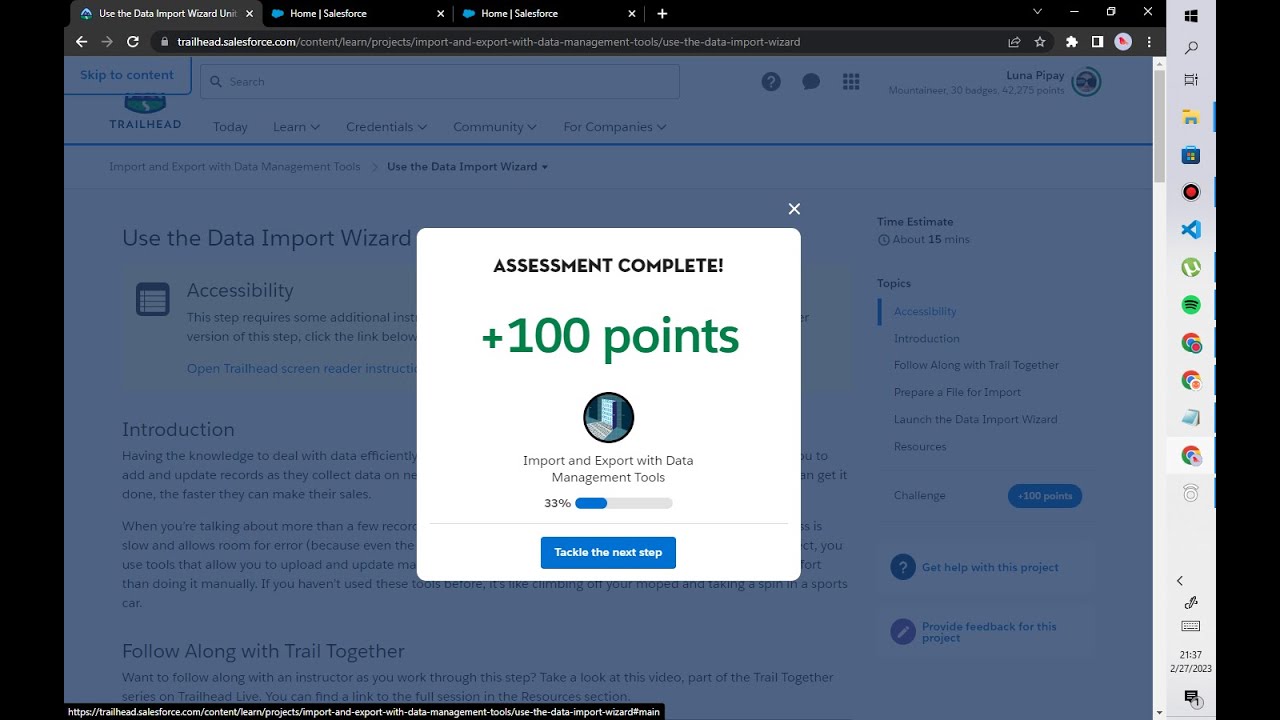This screenshot has width=1280, height=720.
Task: Close the Assessment Complete dialog
Action: click(794, 209)
